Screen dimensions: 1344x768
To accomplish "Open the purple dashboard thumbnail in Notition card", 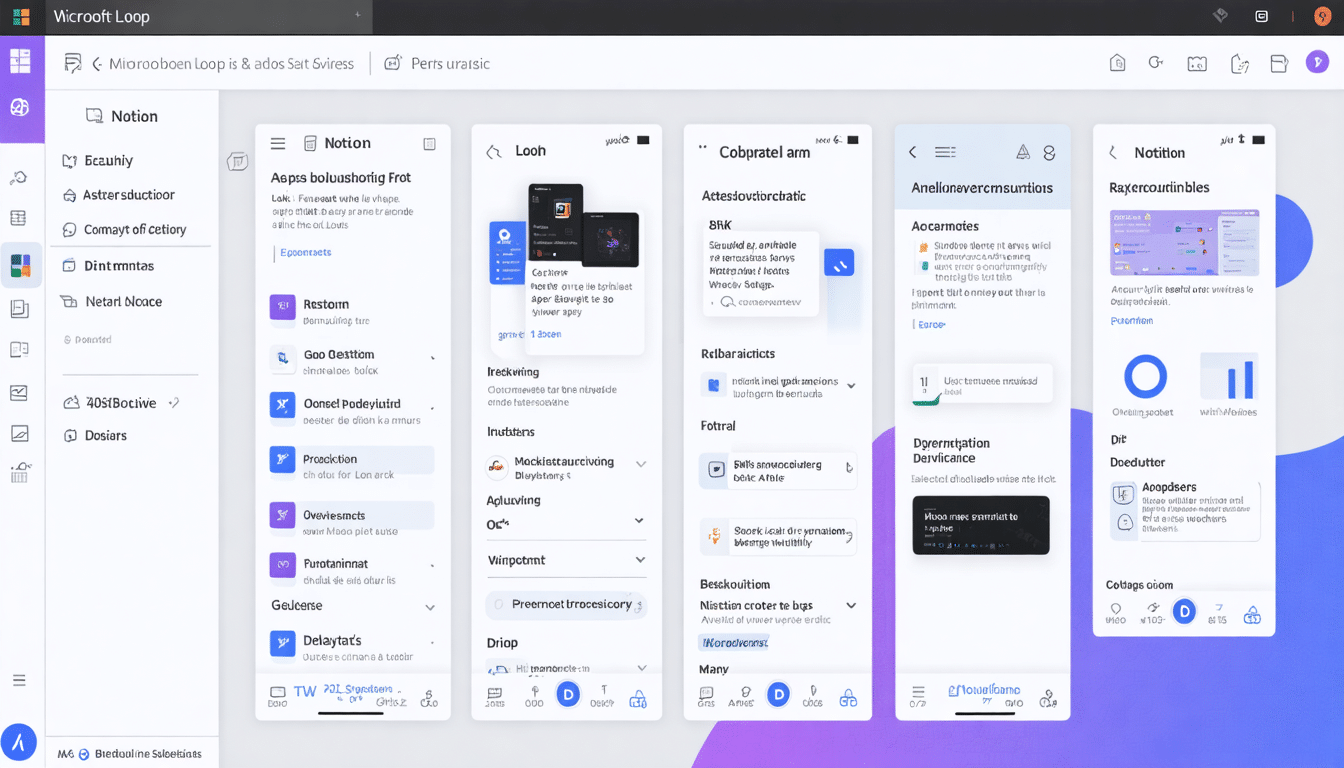I will coord(1184,243).
